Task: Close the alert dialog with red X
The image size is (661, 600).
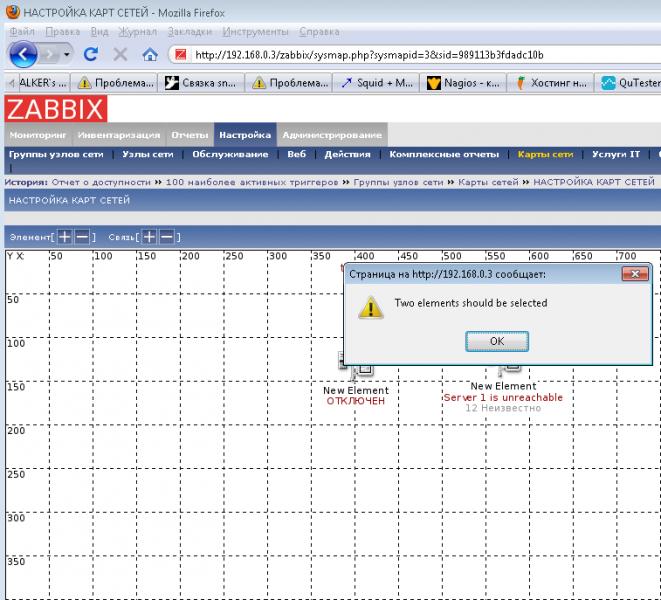Action: click(x=635, y=274)
